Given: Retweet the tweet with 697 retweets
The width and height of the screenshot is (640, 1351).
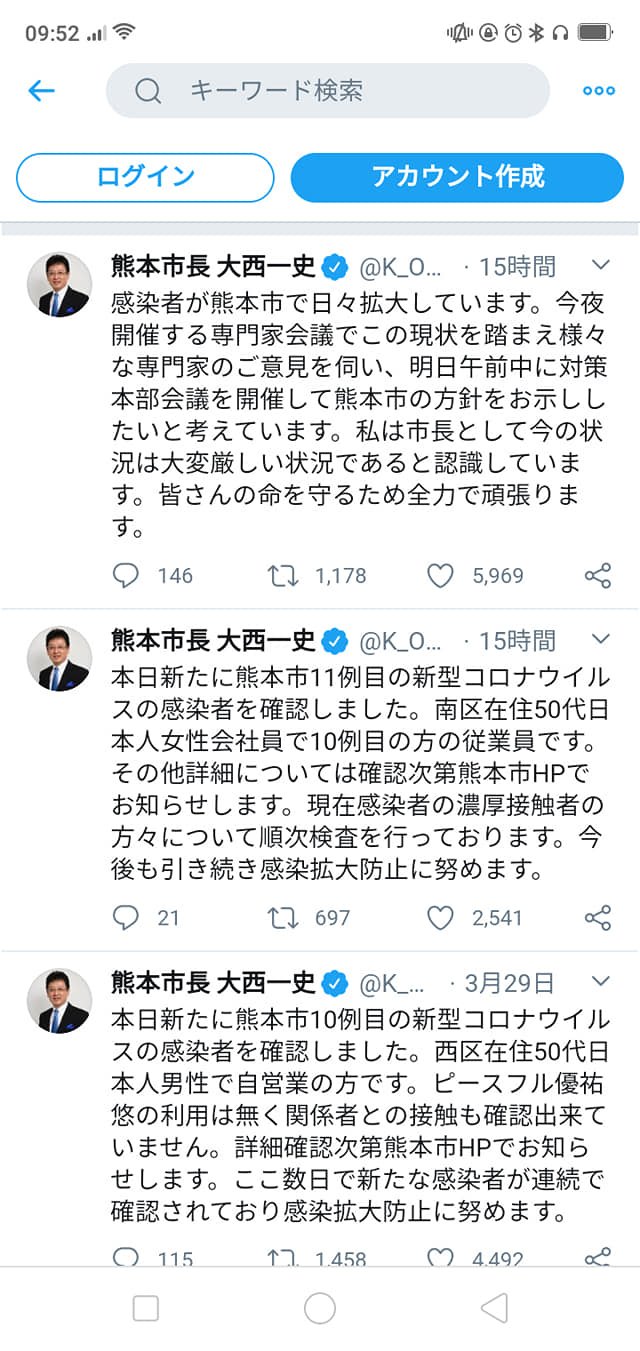Looking at the screenshot, I should pos(283,917).
